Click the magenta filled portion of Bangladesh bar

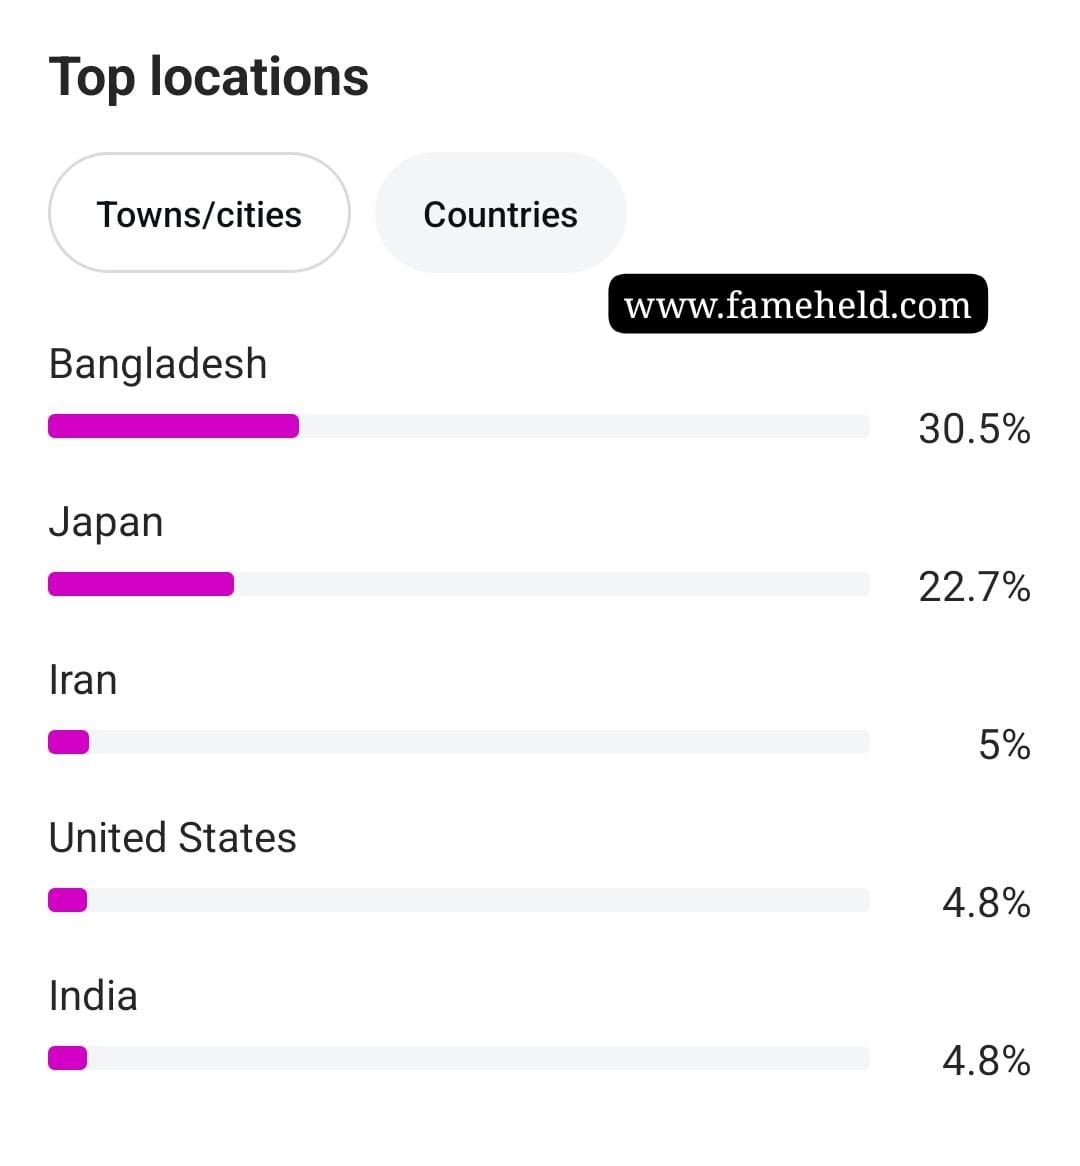point(173,426)
